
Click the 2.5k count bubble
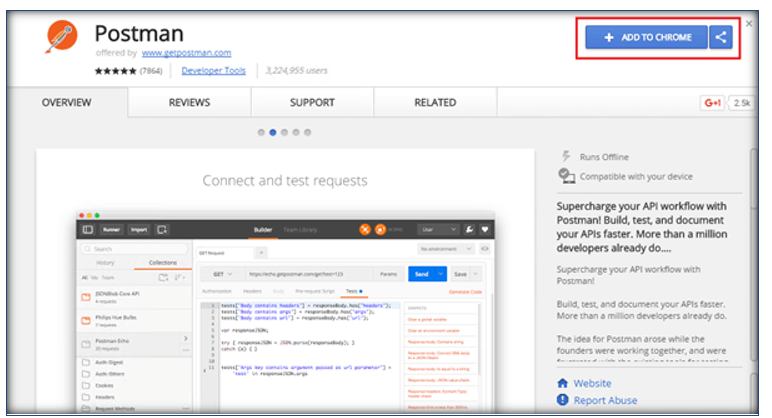pyautogui.click(x=741, y=103)
